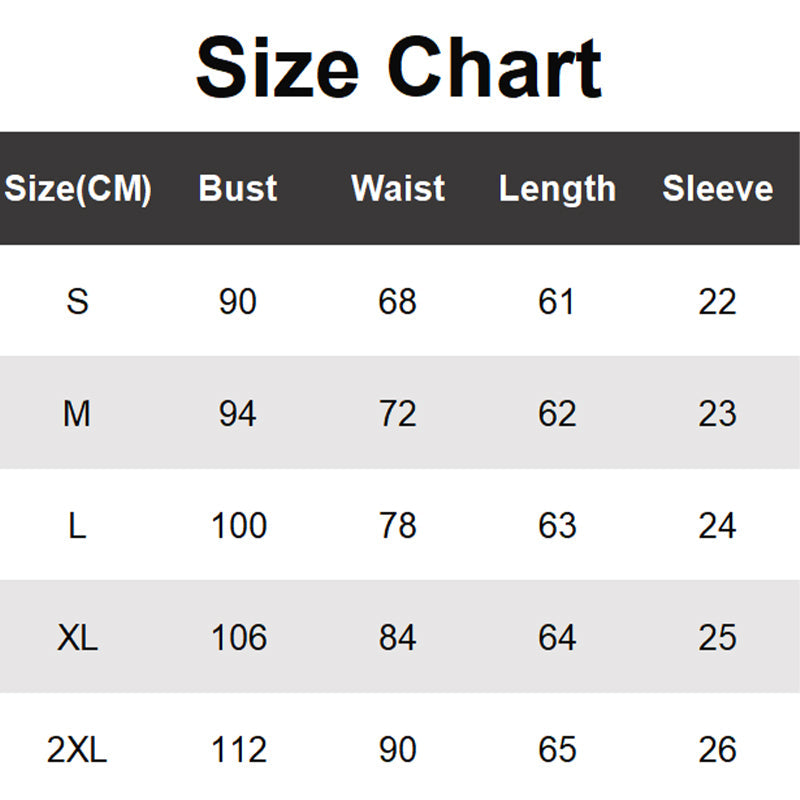This screenshot has height=800, width=800.
Task: Select the Bust column header
Action: (x=238, y=188)
